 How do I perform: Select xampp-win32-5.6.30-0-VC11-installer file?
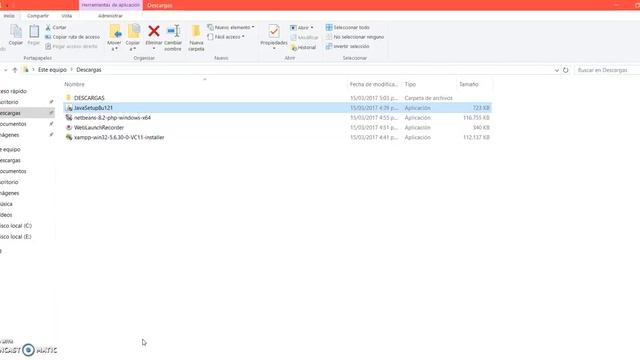click(119, 137)
